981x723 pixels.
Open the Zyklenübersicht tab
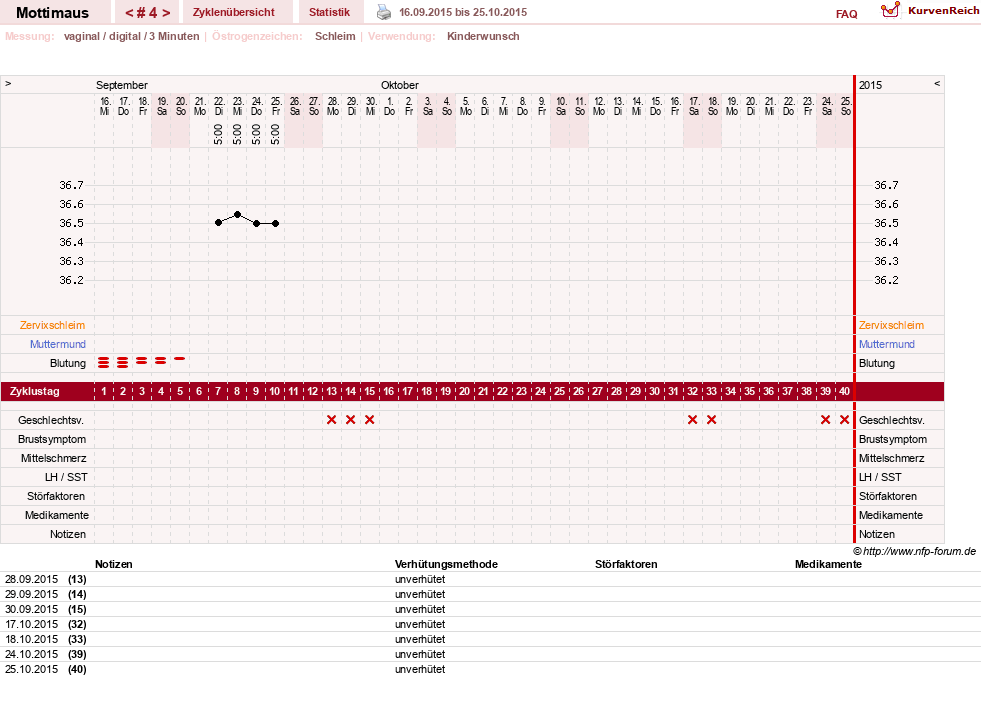[233, 12]
